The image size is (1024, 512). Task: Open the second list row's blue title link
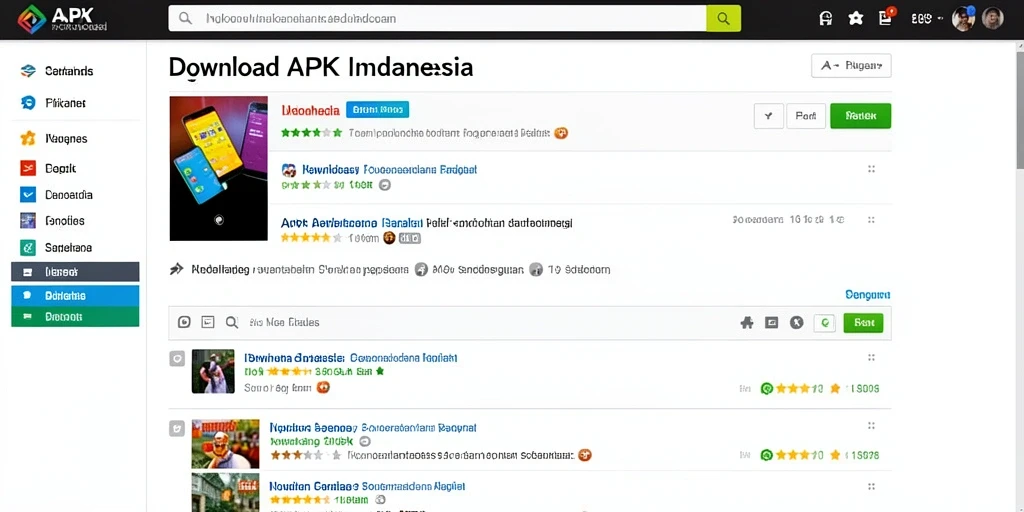(x=373, y=428)
